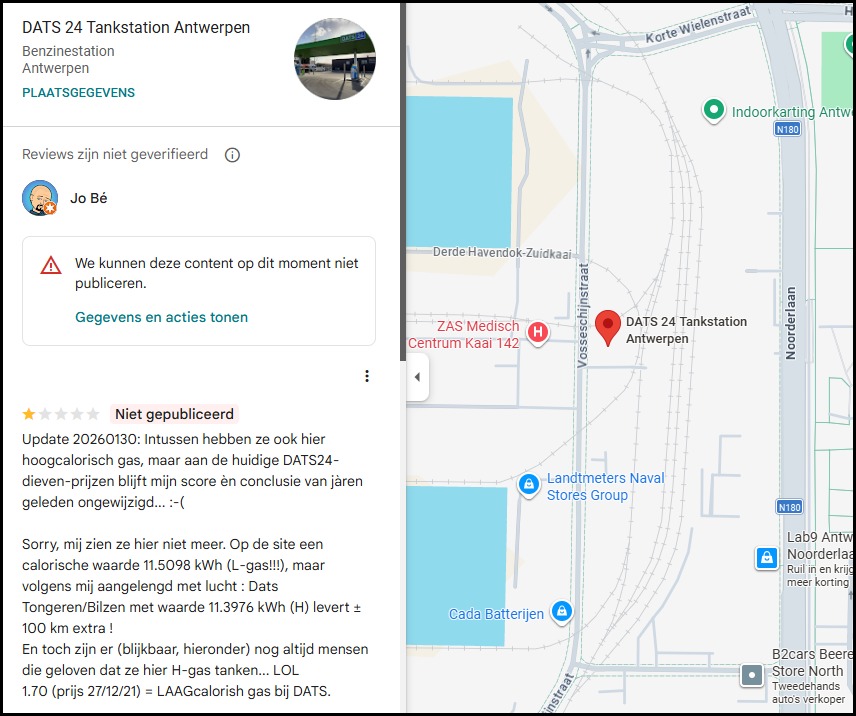Click the Indoorkarting map label
The image size is (856, 716).
[x=793, y=112]
